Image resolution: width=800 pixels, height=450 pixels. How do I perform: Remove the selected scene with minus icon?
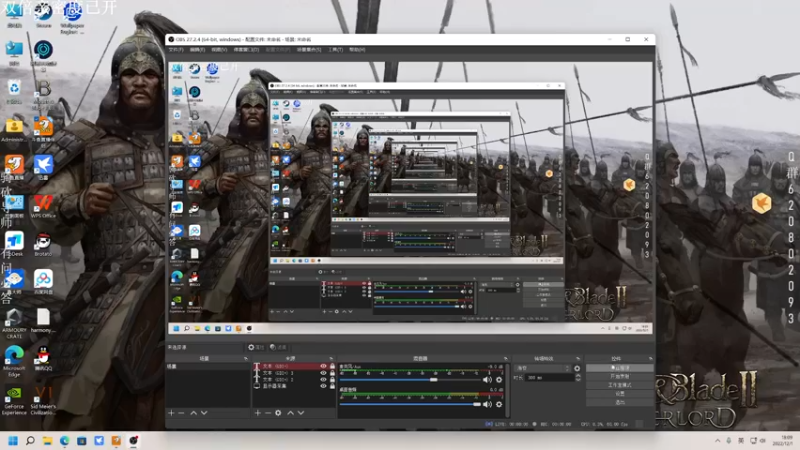pos(181,413)
